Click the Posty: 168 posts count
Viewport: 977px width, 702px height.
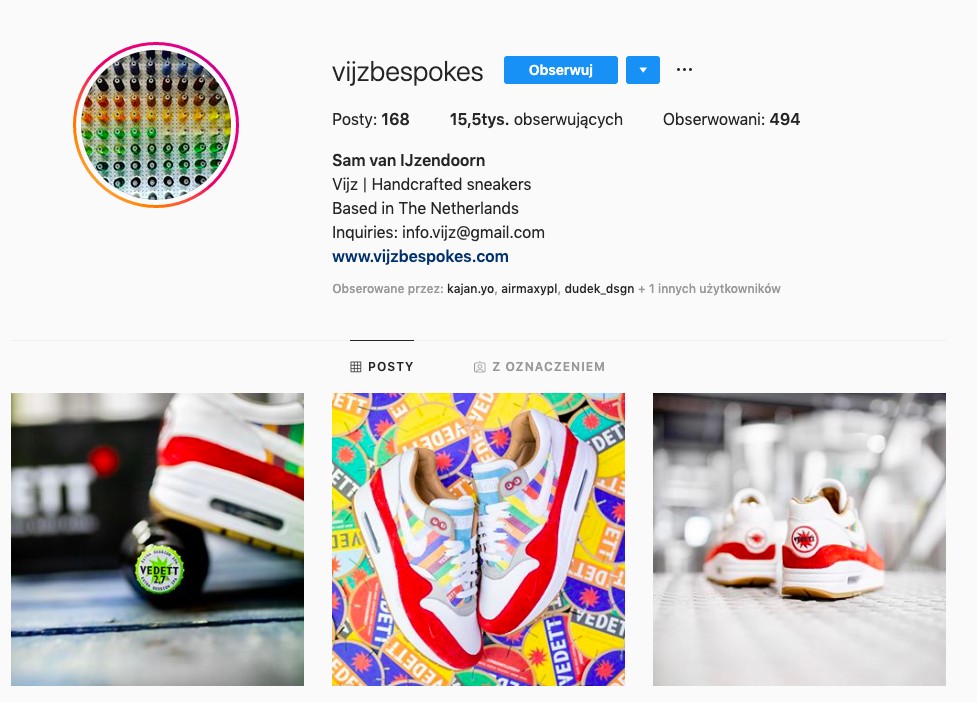[371, 120]
